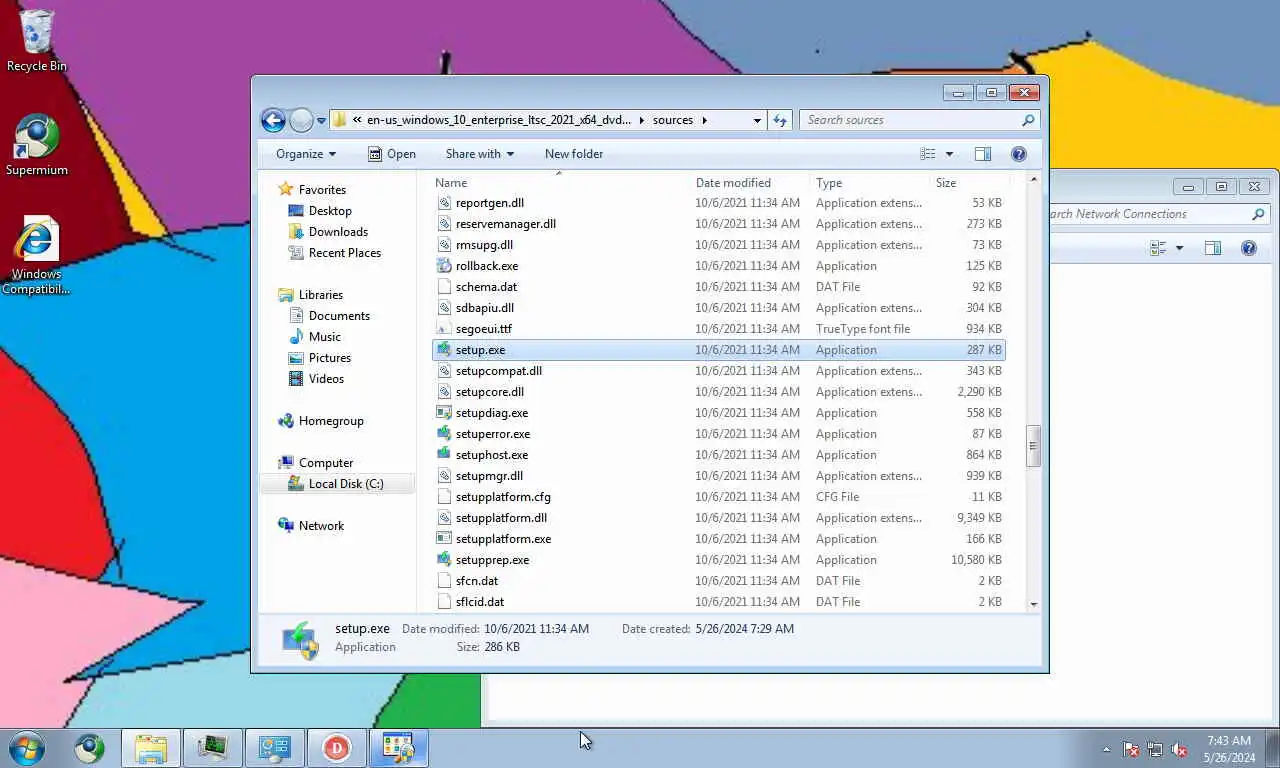This screenshot has width=1280, height=768.
Task: Click the Open toolbar button
Action: tap(391, 154)
